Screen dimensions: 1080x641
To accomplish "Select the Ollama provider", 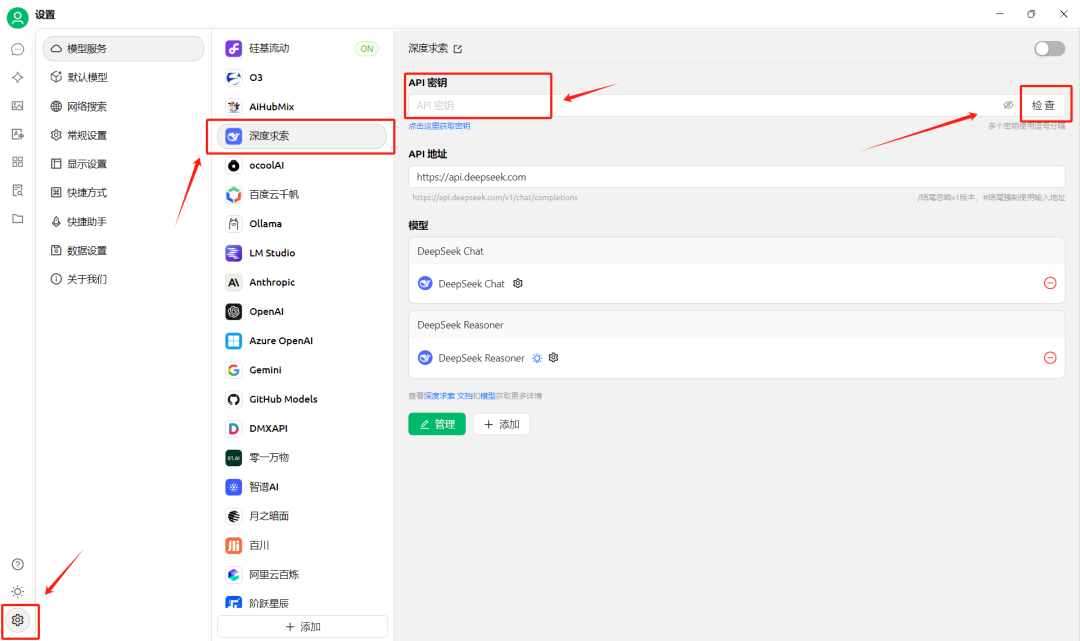I will 302,224.
